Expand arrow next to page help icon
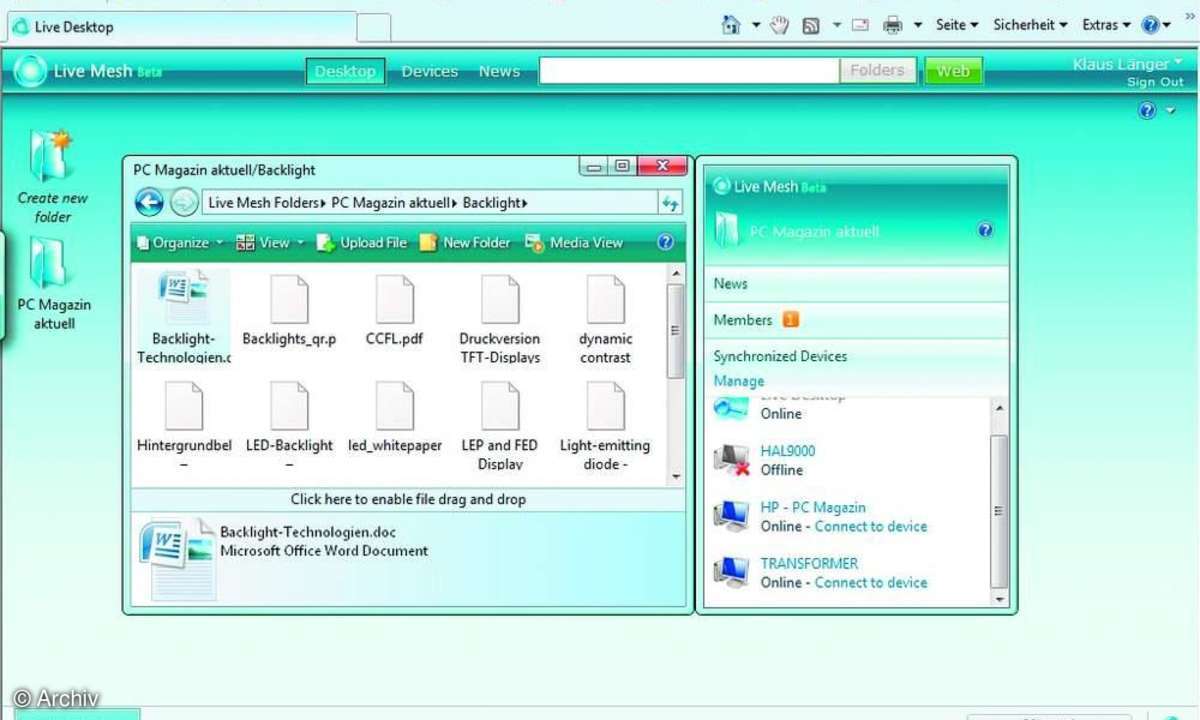Screen dimensions: 1200x720 (1171, 111)
